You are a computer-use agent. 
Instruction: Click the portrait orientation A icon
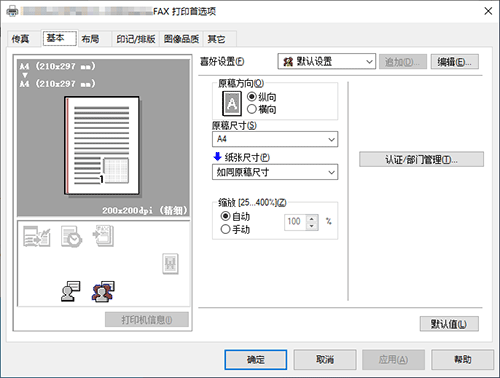(x=232, y=103)
